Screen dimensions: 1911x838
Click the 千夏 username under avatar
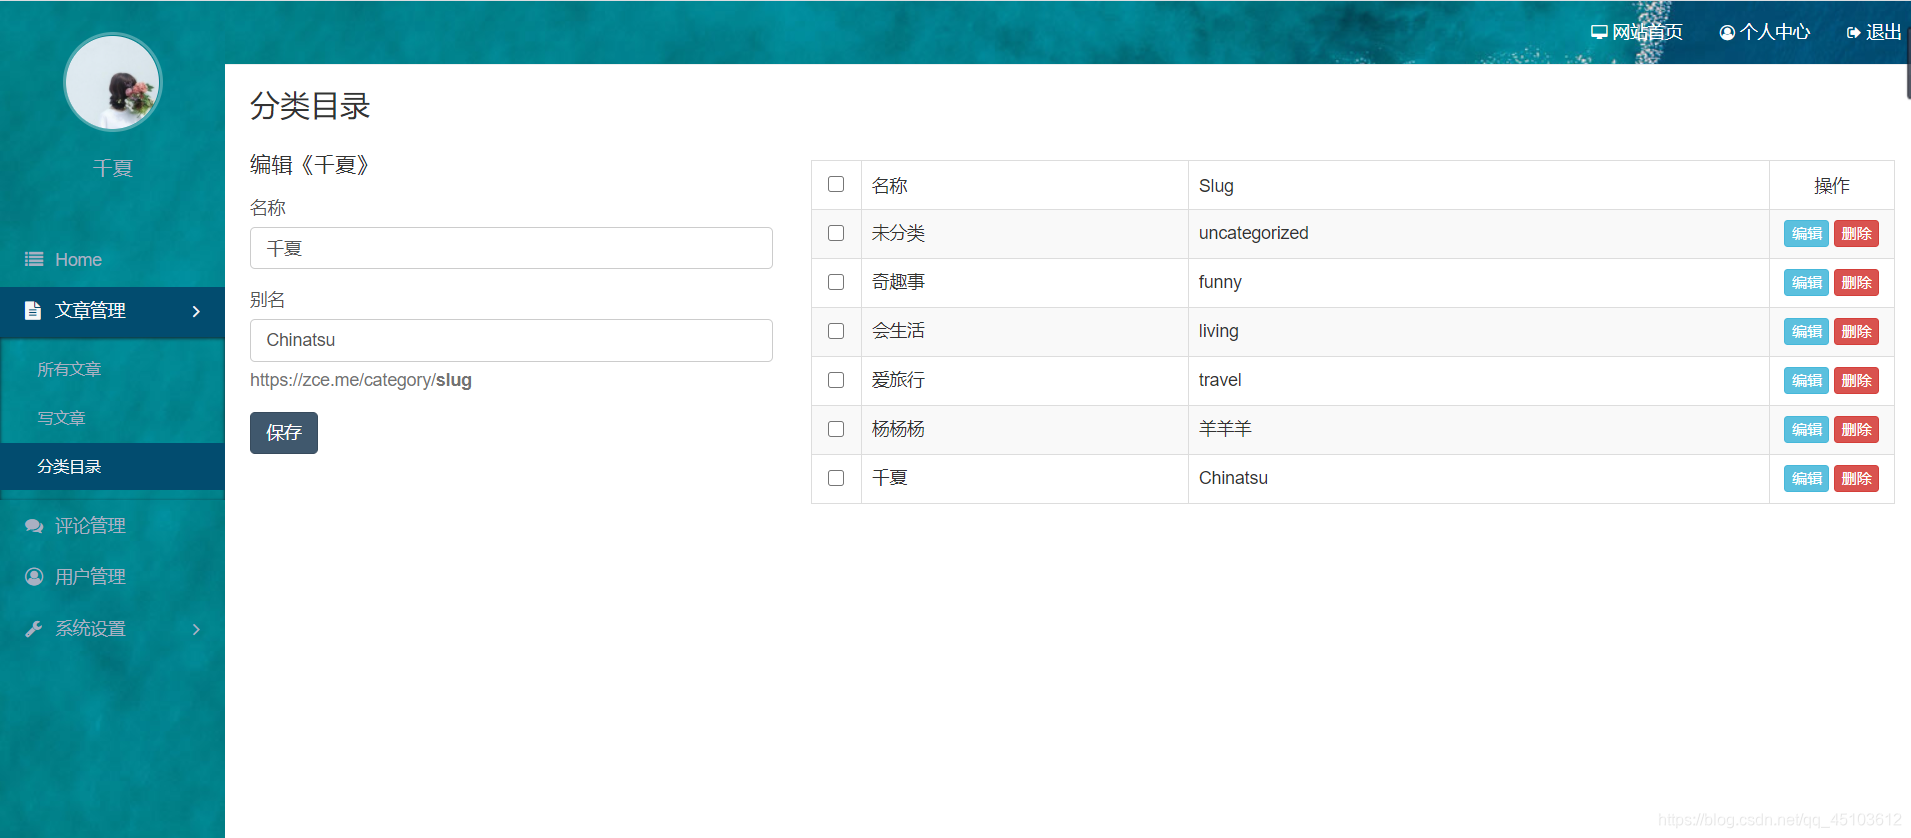coord(113,168)
